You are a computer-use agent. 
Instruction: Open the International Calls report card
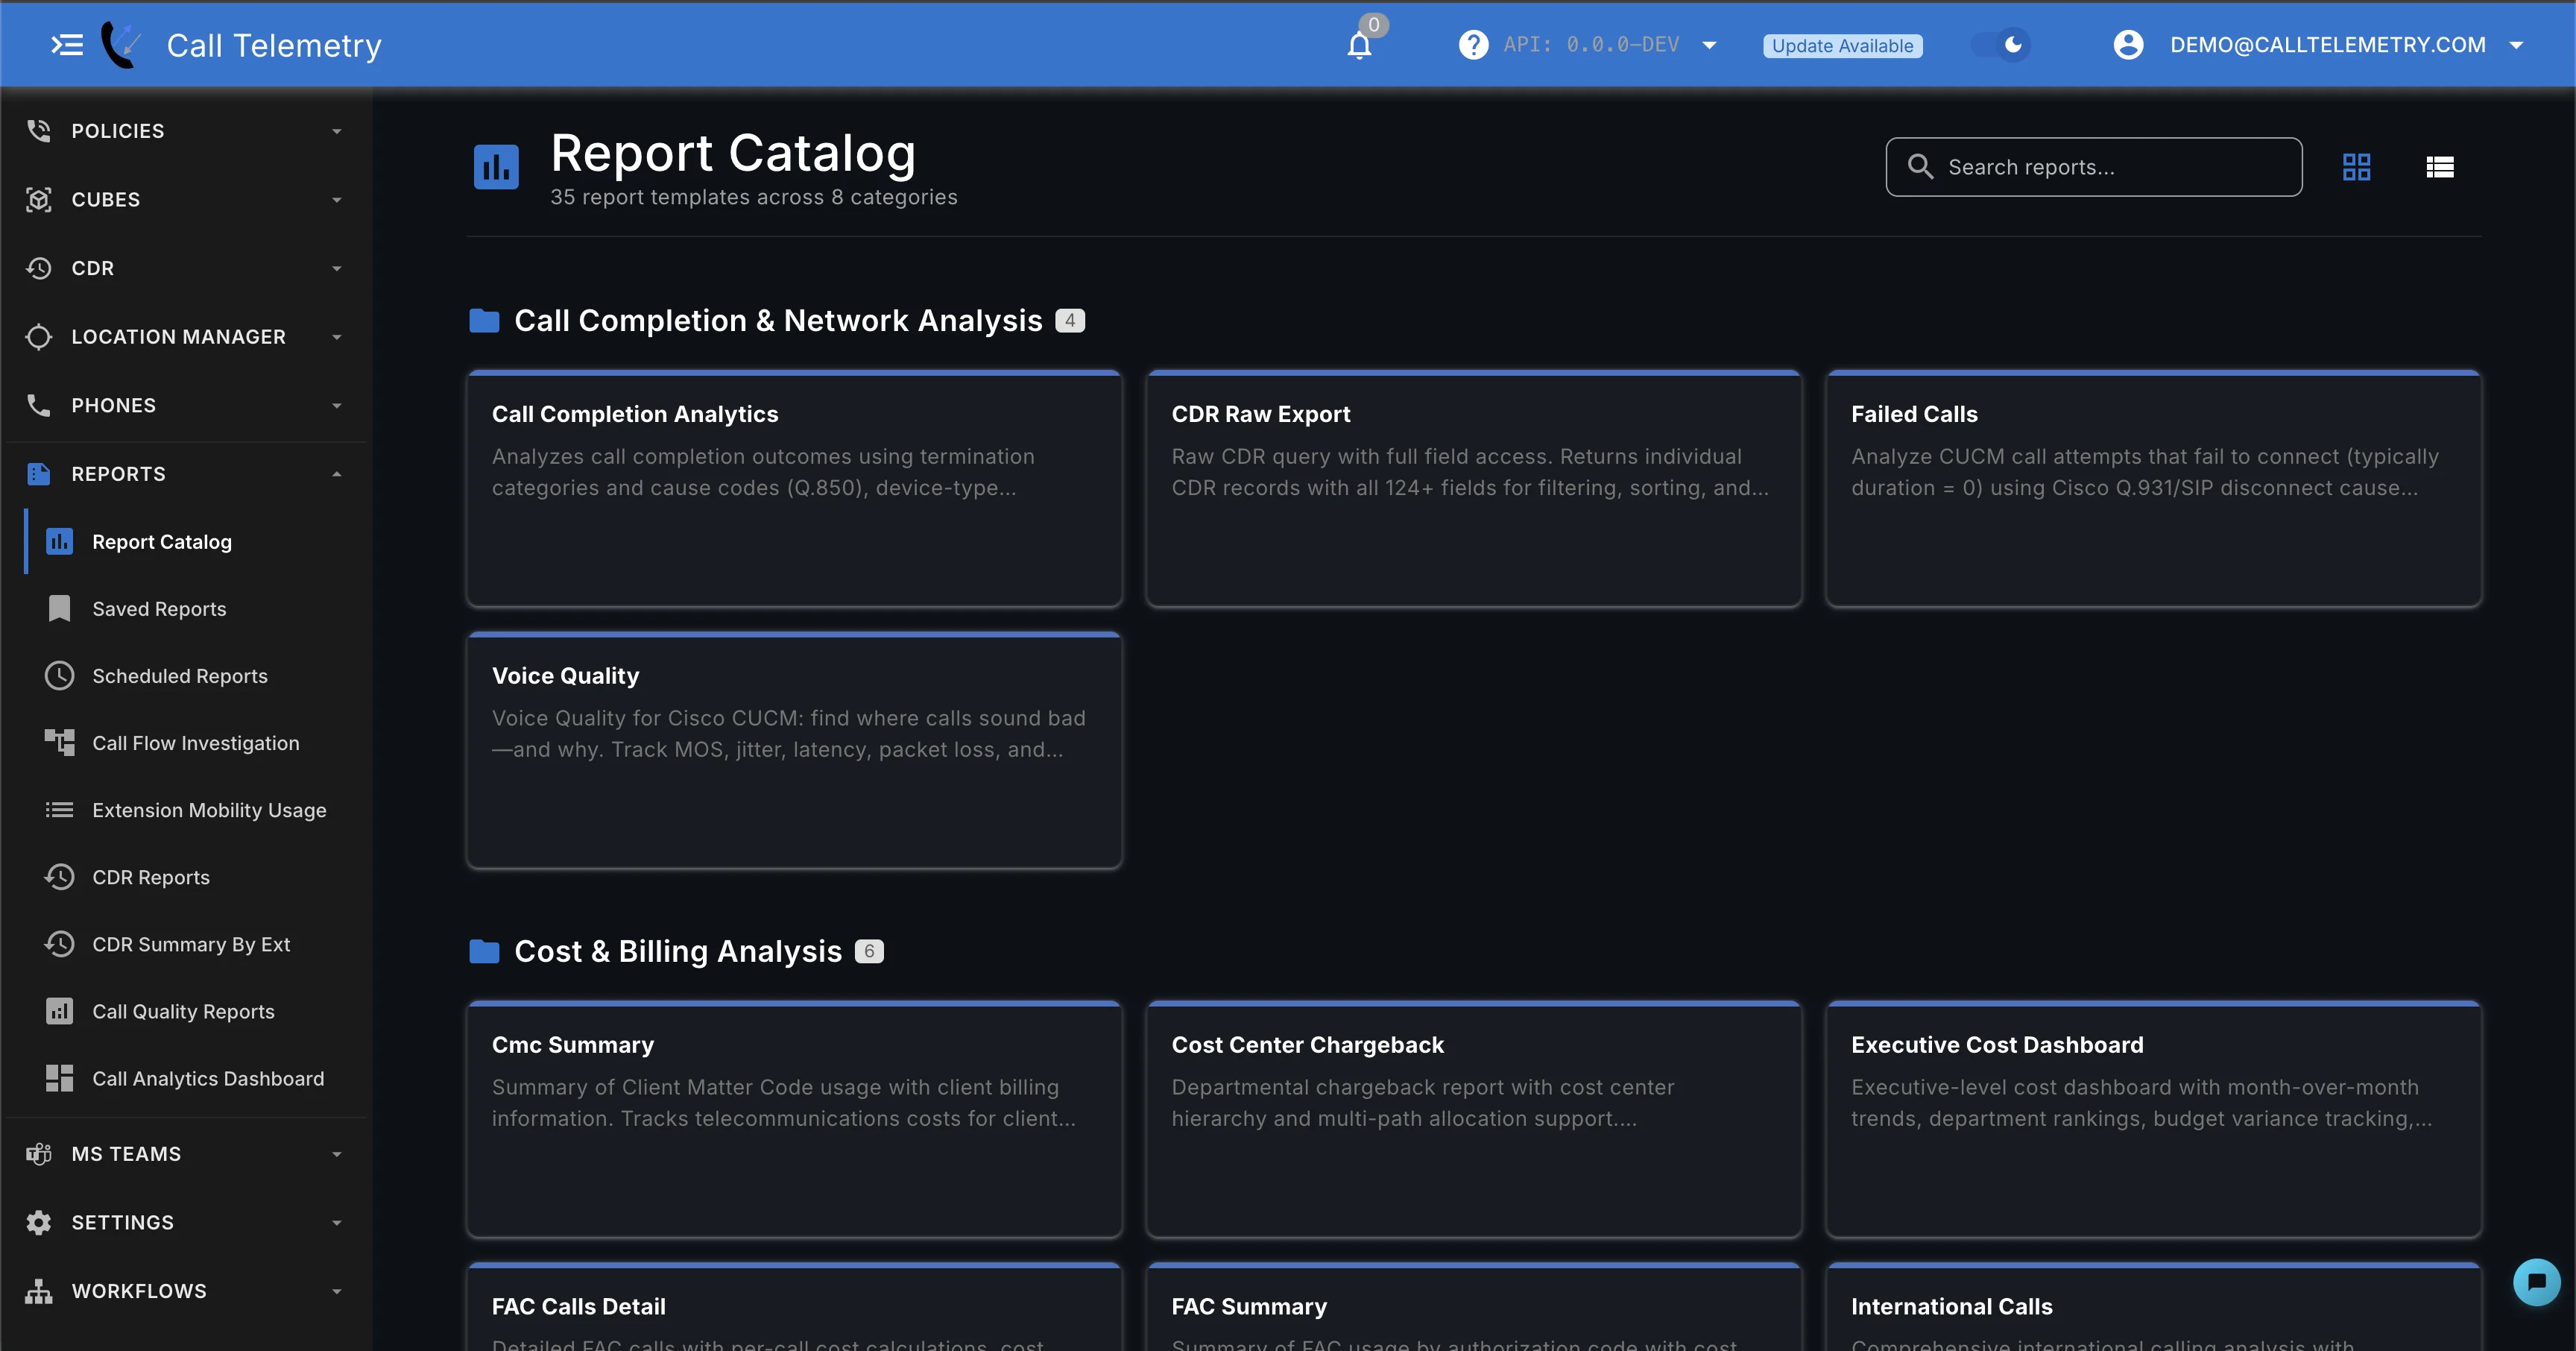(2154, 1307)
